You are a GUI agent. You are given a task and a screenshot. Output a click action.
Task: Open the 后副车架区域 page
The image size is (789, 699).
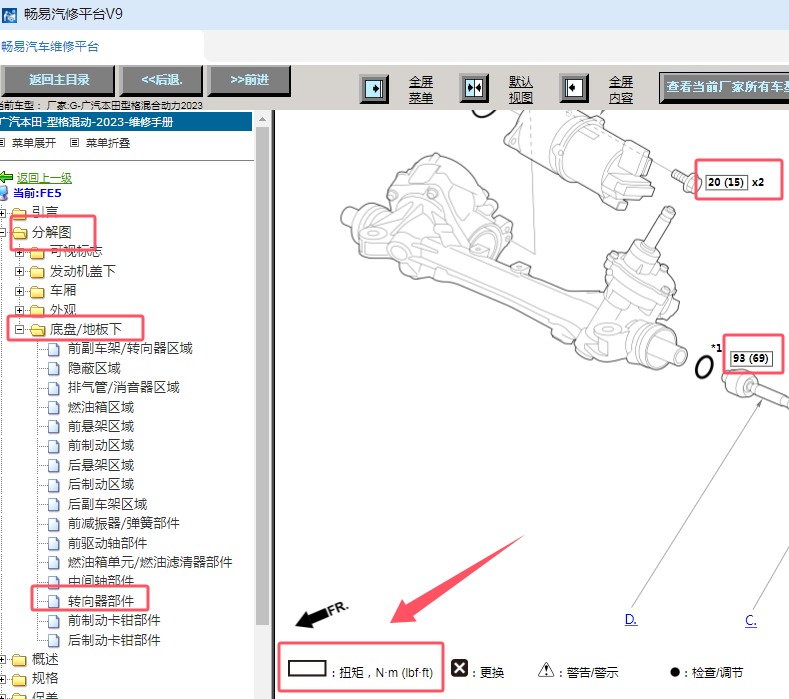(x=108, y=504)
